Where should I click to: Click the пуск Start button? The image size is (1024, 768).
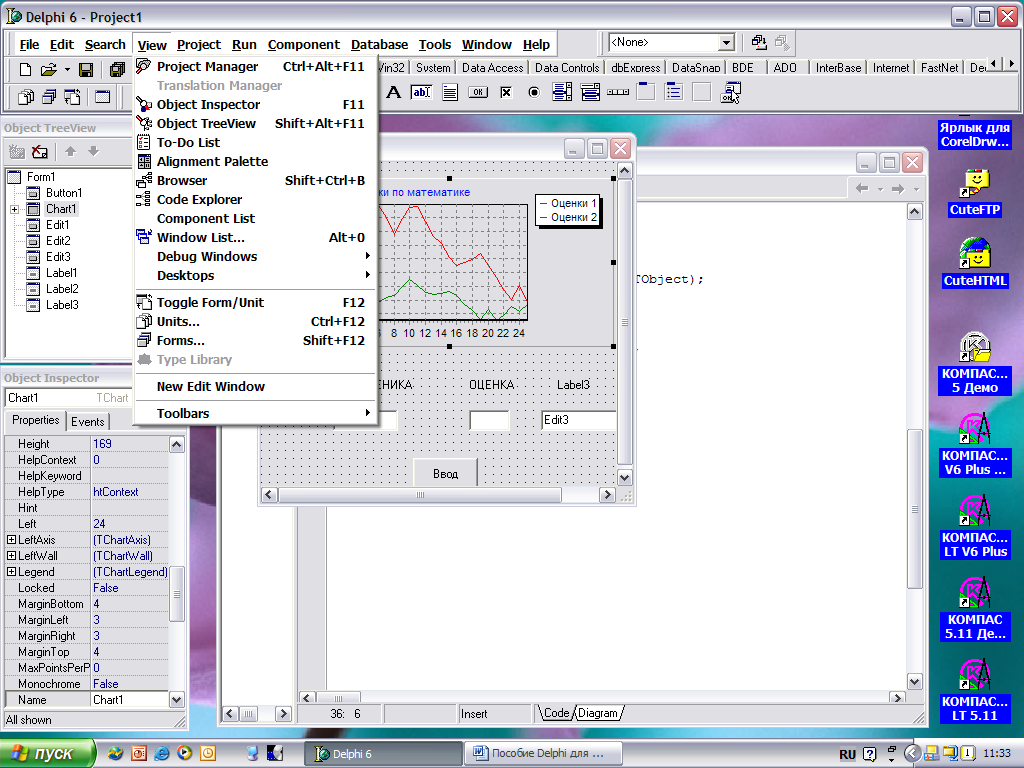tap(46, 753)
